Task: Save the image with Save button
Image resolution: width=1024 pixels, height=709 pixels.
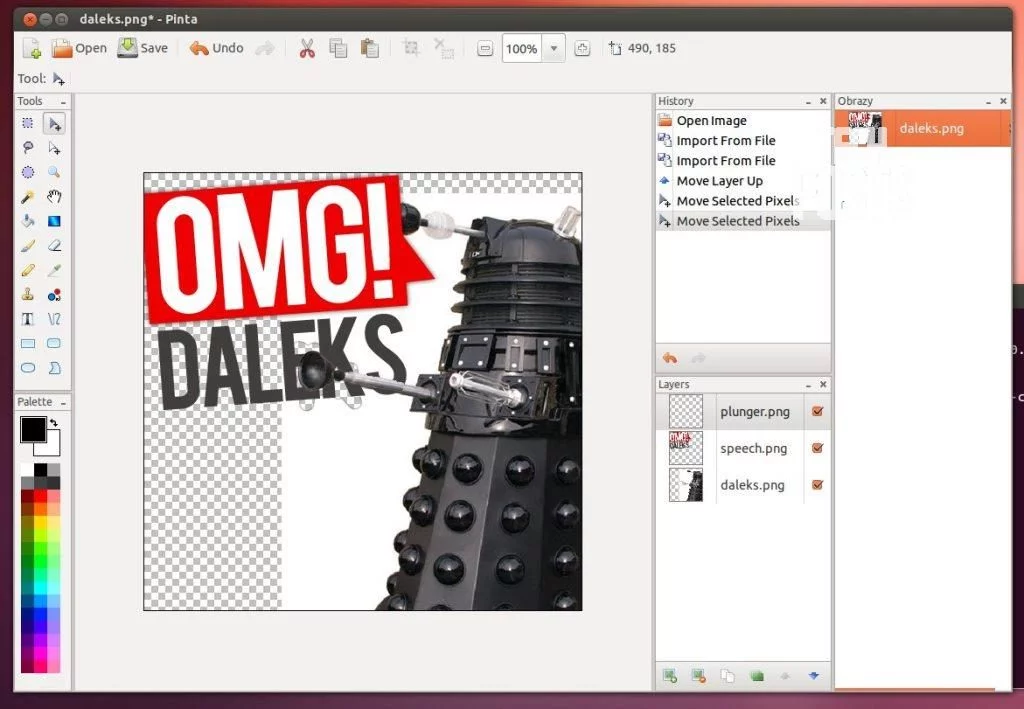Action: pyautogui.click(x=142, y=48)
